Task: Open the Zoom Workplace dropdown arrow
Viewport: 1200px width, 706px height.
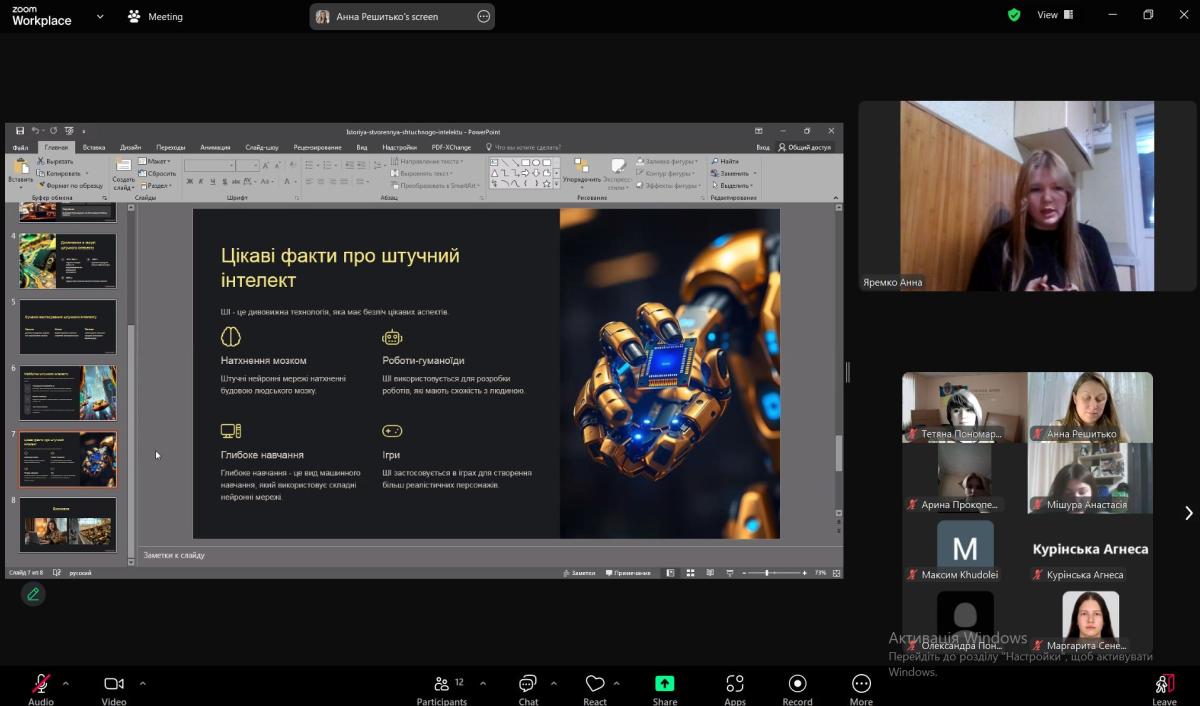Action: tap(100, 17)
